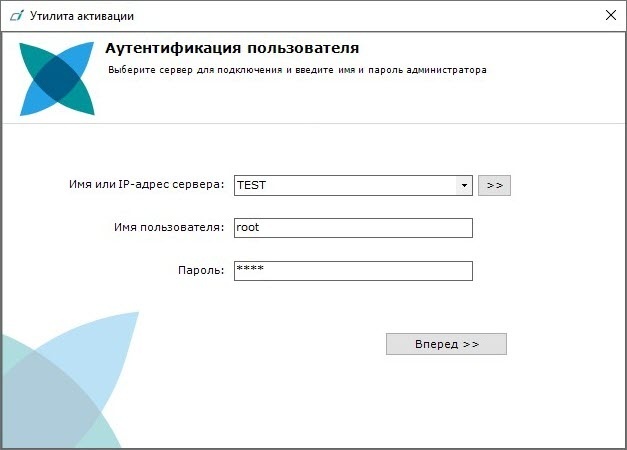The width and height of the screenshot is (627, 450).
Task: Click the subtitle text about choosing server
Action: (297, 71)
